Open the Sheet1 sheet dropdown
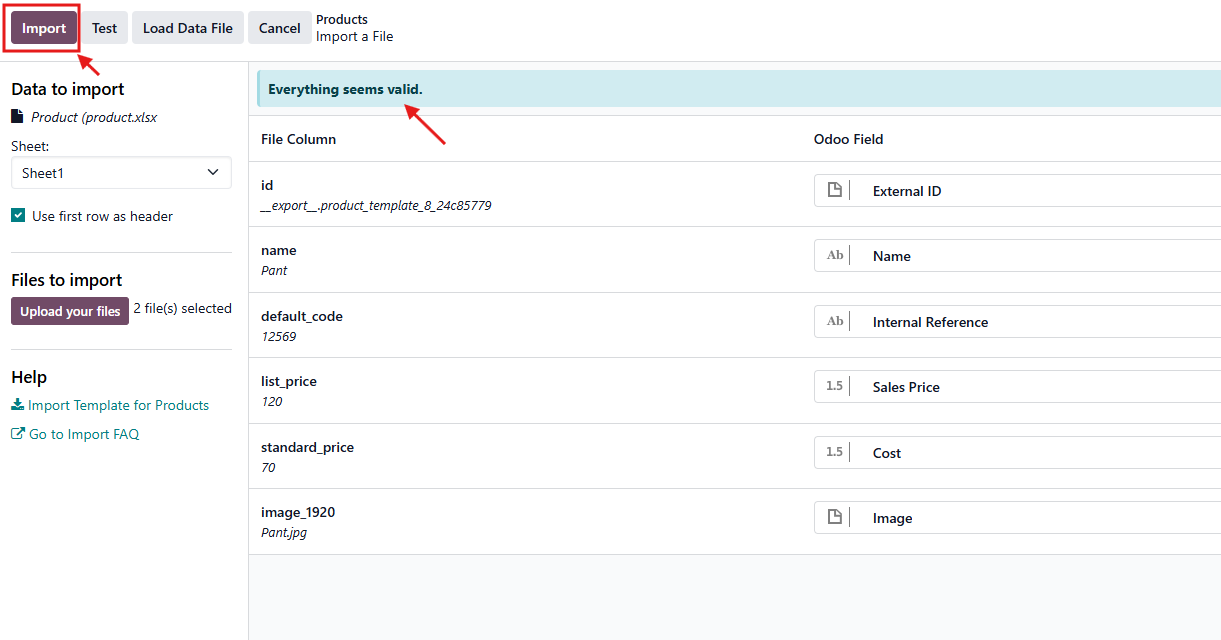This screenshot has height=640, width=1221. click(x=121, y=173)
